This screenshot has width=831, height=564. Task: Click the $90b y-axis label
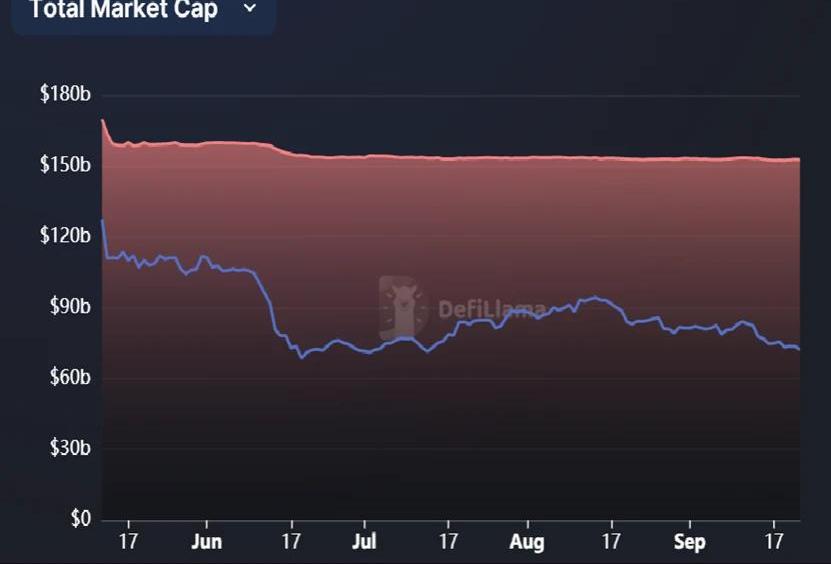[69, 306]
